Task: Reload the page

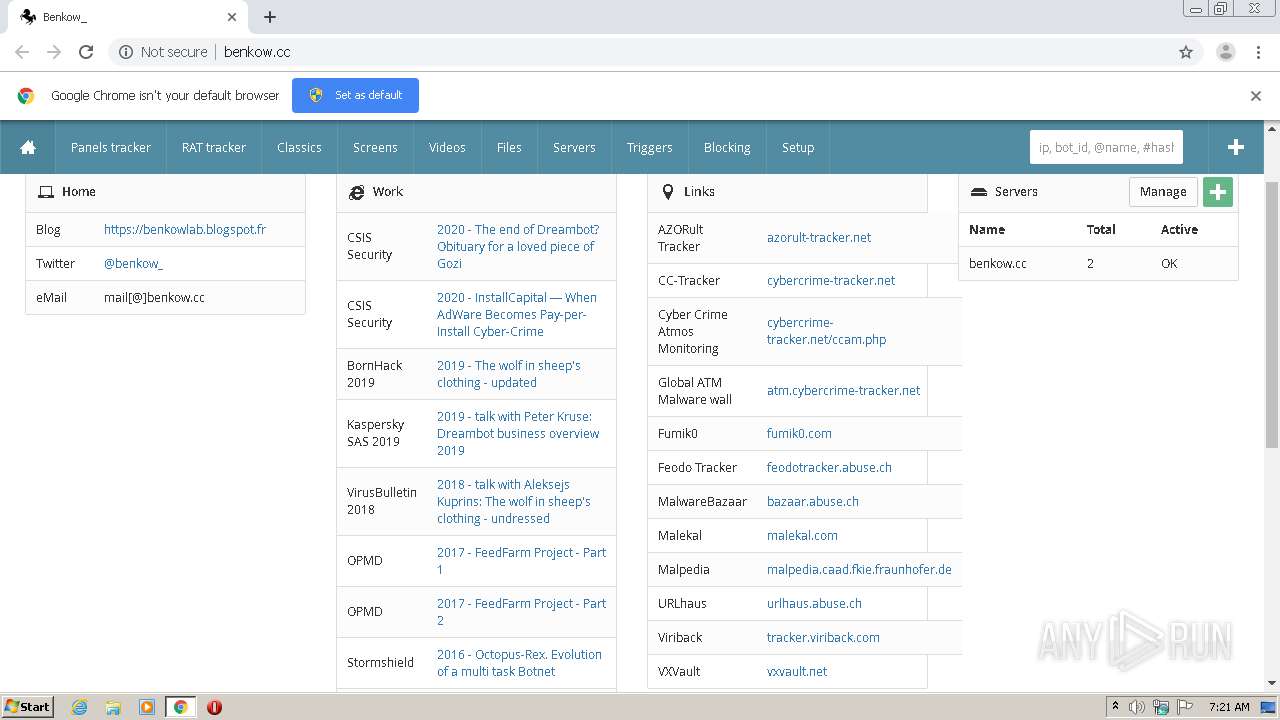Action: (x=86, y=52)
